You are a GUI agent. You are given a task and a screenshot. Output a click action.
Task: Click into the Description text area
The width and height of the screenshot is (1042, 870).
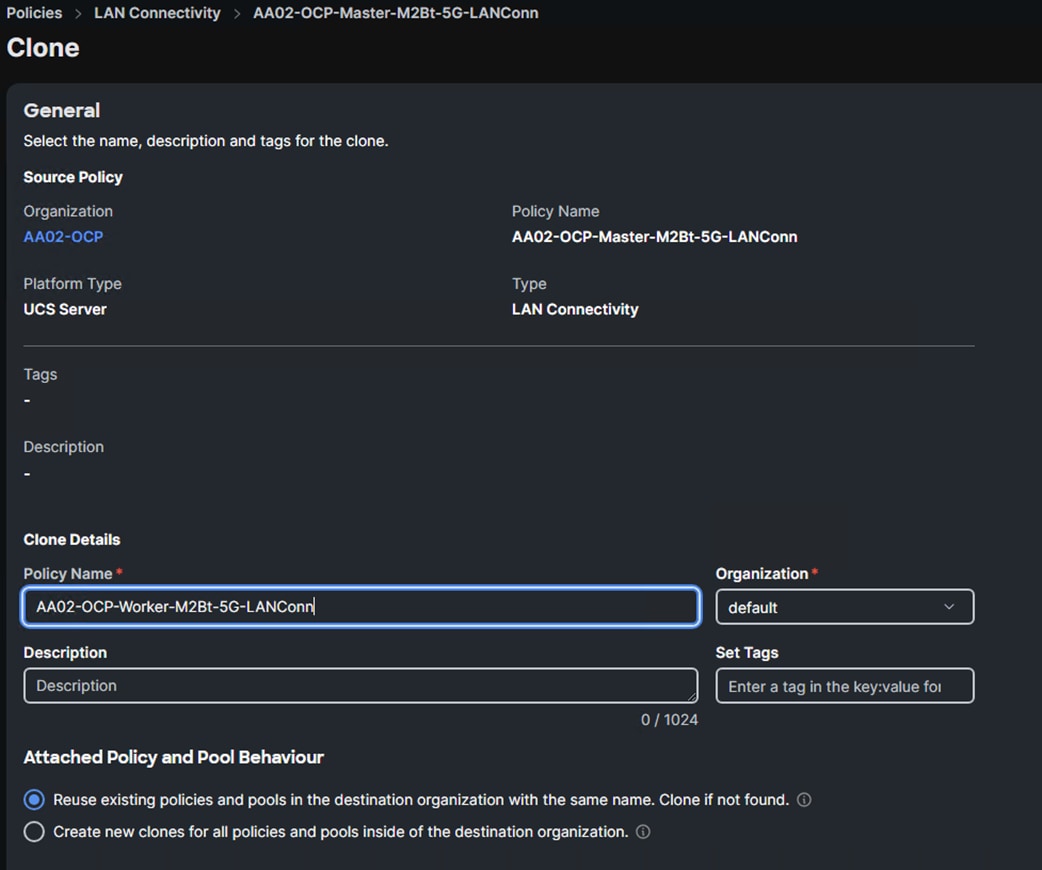[360, 686]
